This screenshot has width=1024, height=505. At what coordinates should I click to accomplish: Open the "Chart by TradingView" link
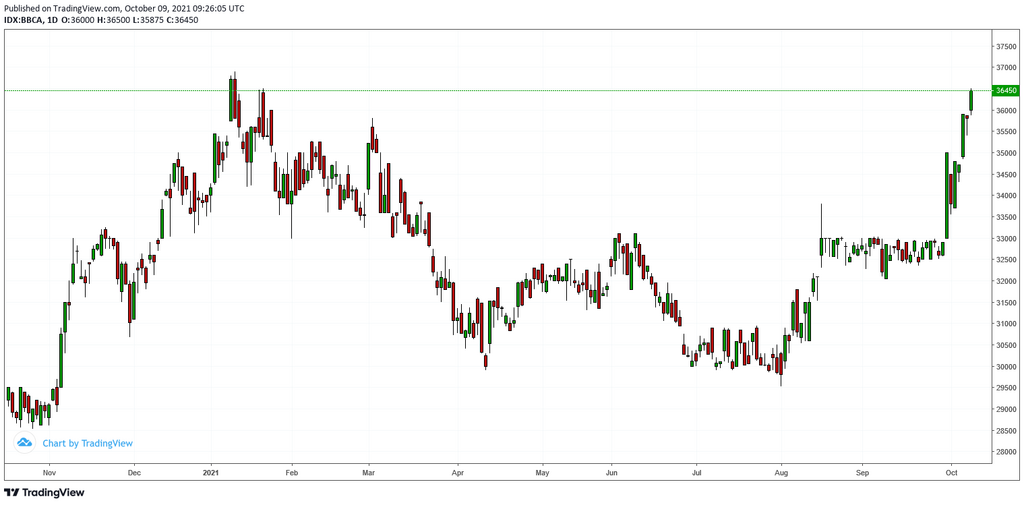point(87,443)
